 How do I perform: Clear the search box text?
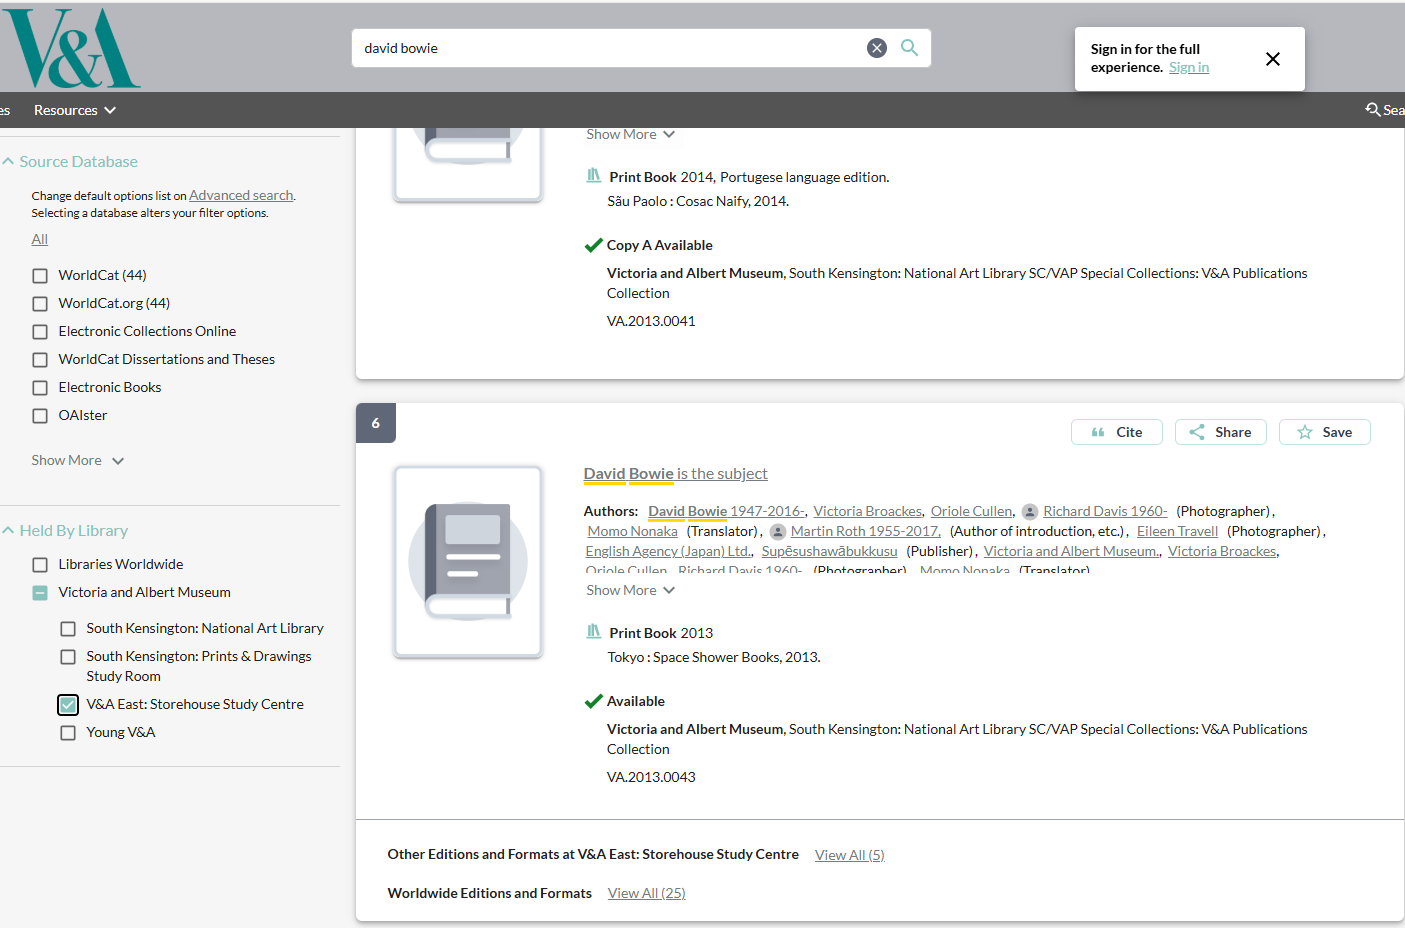point(876,48)
